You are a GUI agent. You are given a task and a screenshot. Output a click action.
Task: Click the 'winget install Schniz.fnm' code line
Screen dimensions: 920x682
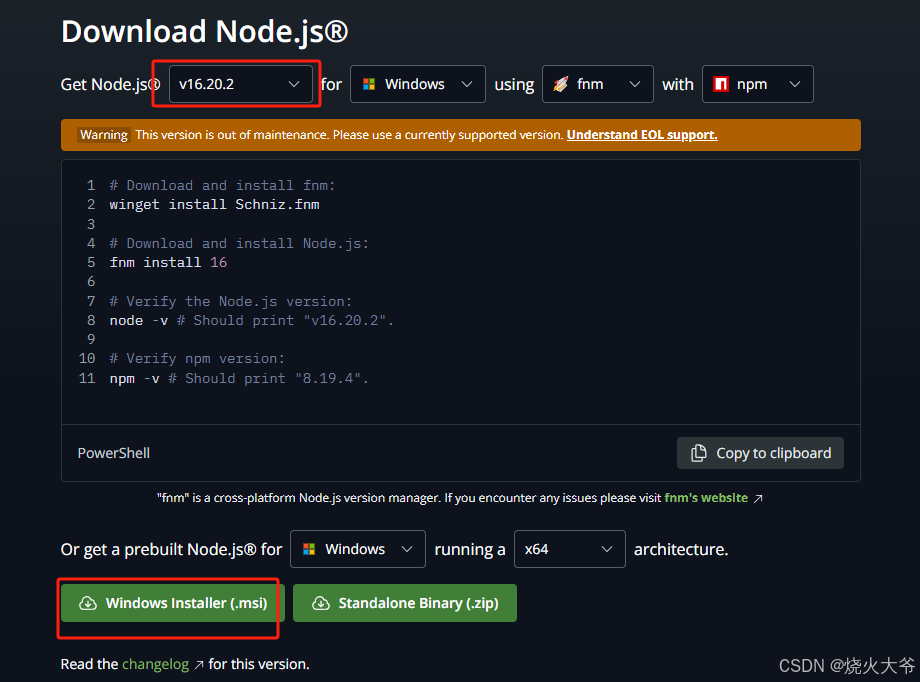(215, 205)
